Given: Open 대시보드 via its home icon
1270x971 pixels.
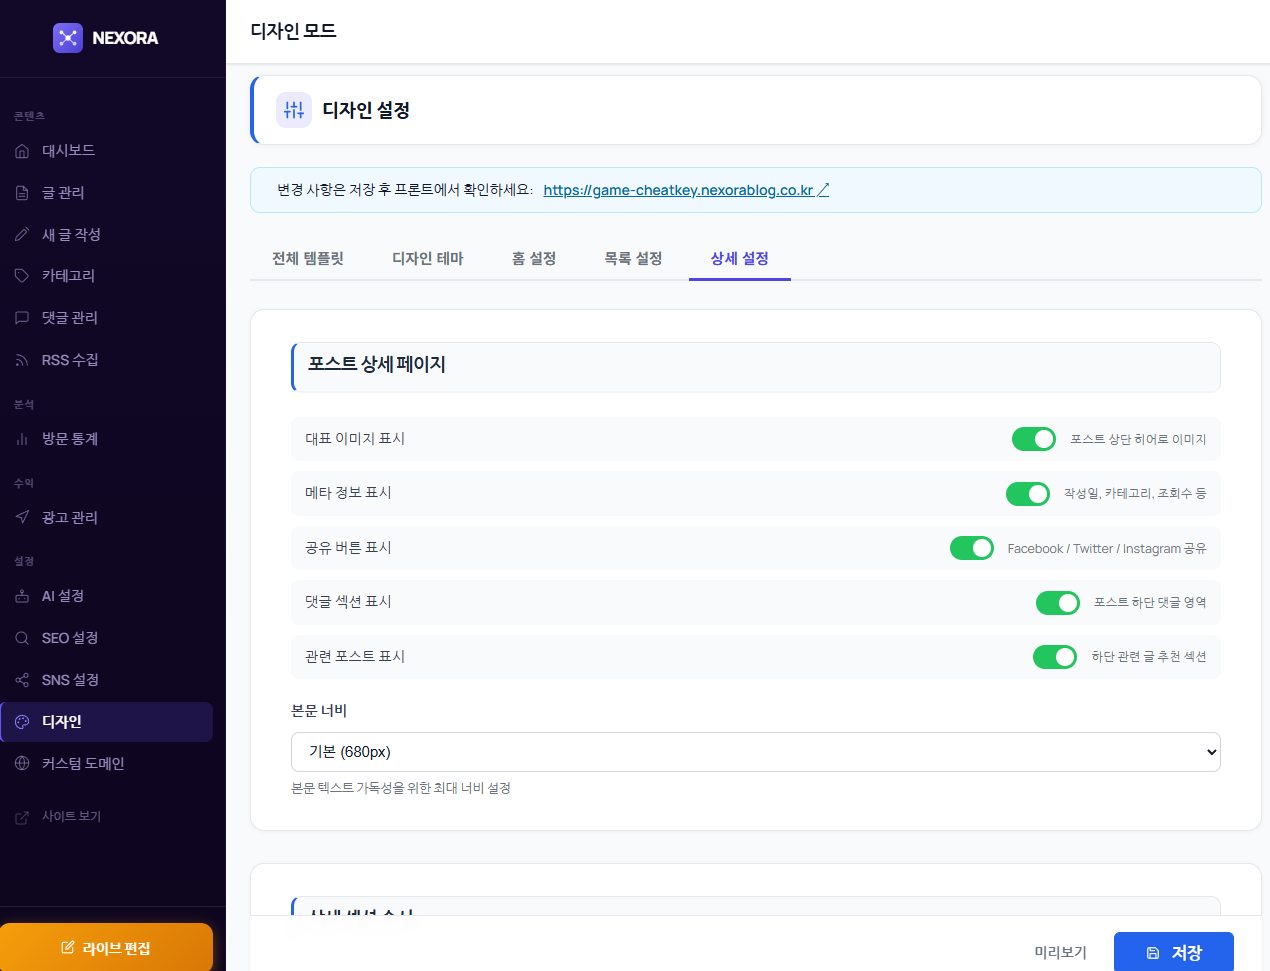Looking at the screenshot, I should pos(22,151).
